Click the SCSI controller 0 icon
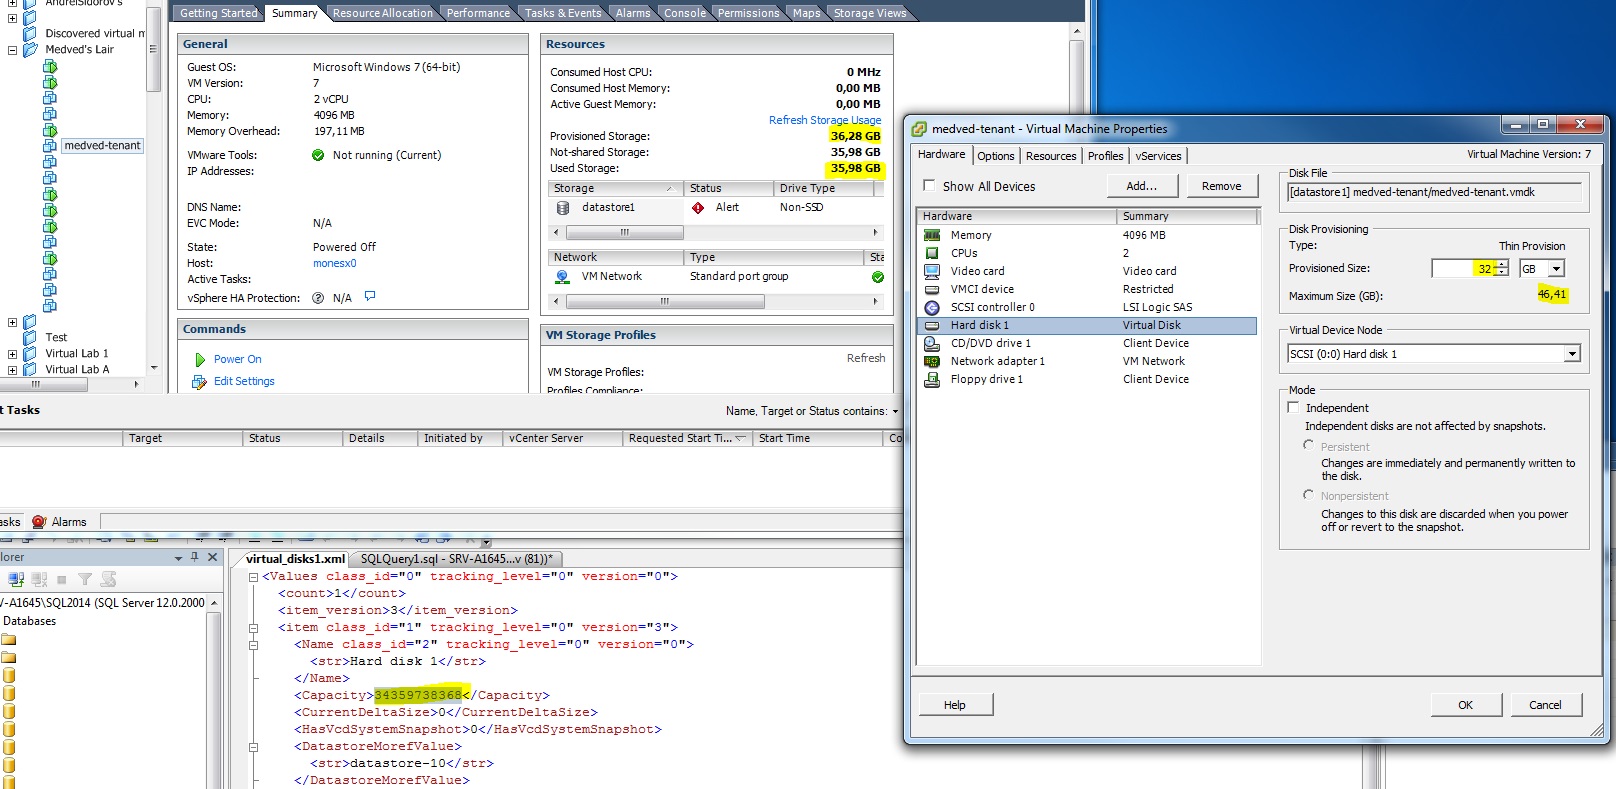Viewport: 1616px width, 789px height. [932, 307]
